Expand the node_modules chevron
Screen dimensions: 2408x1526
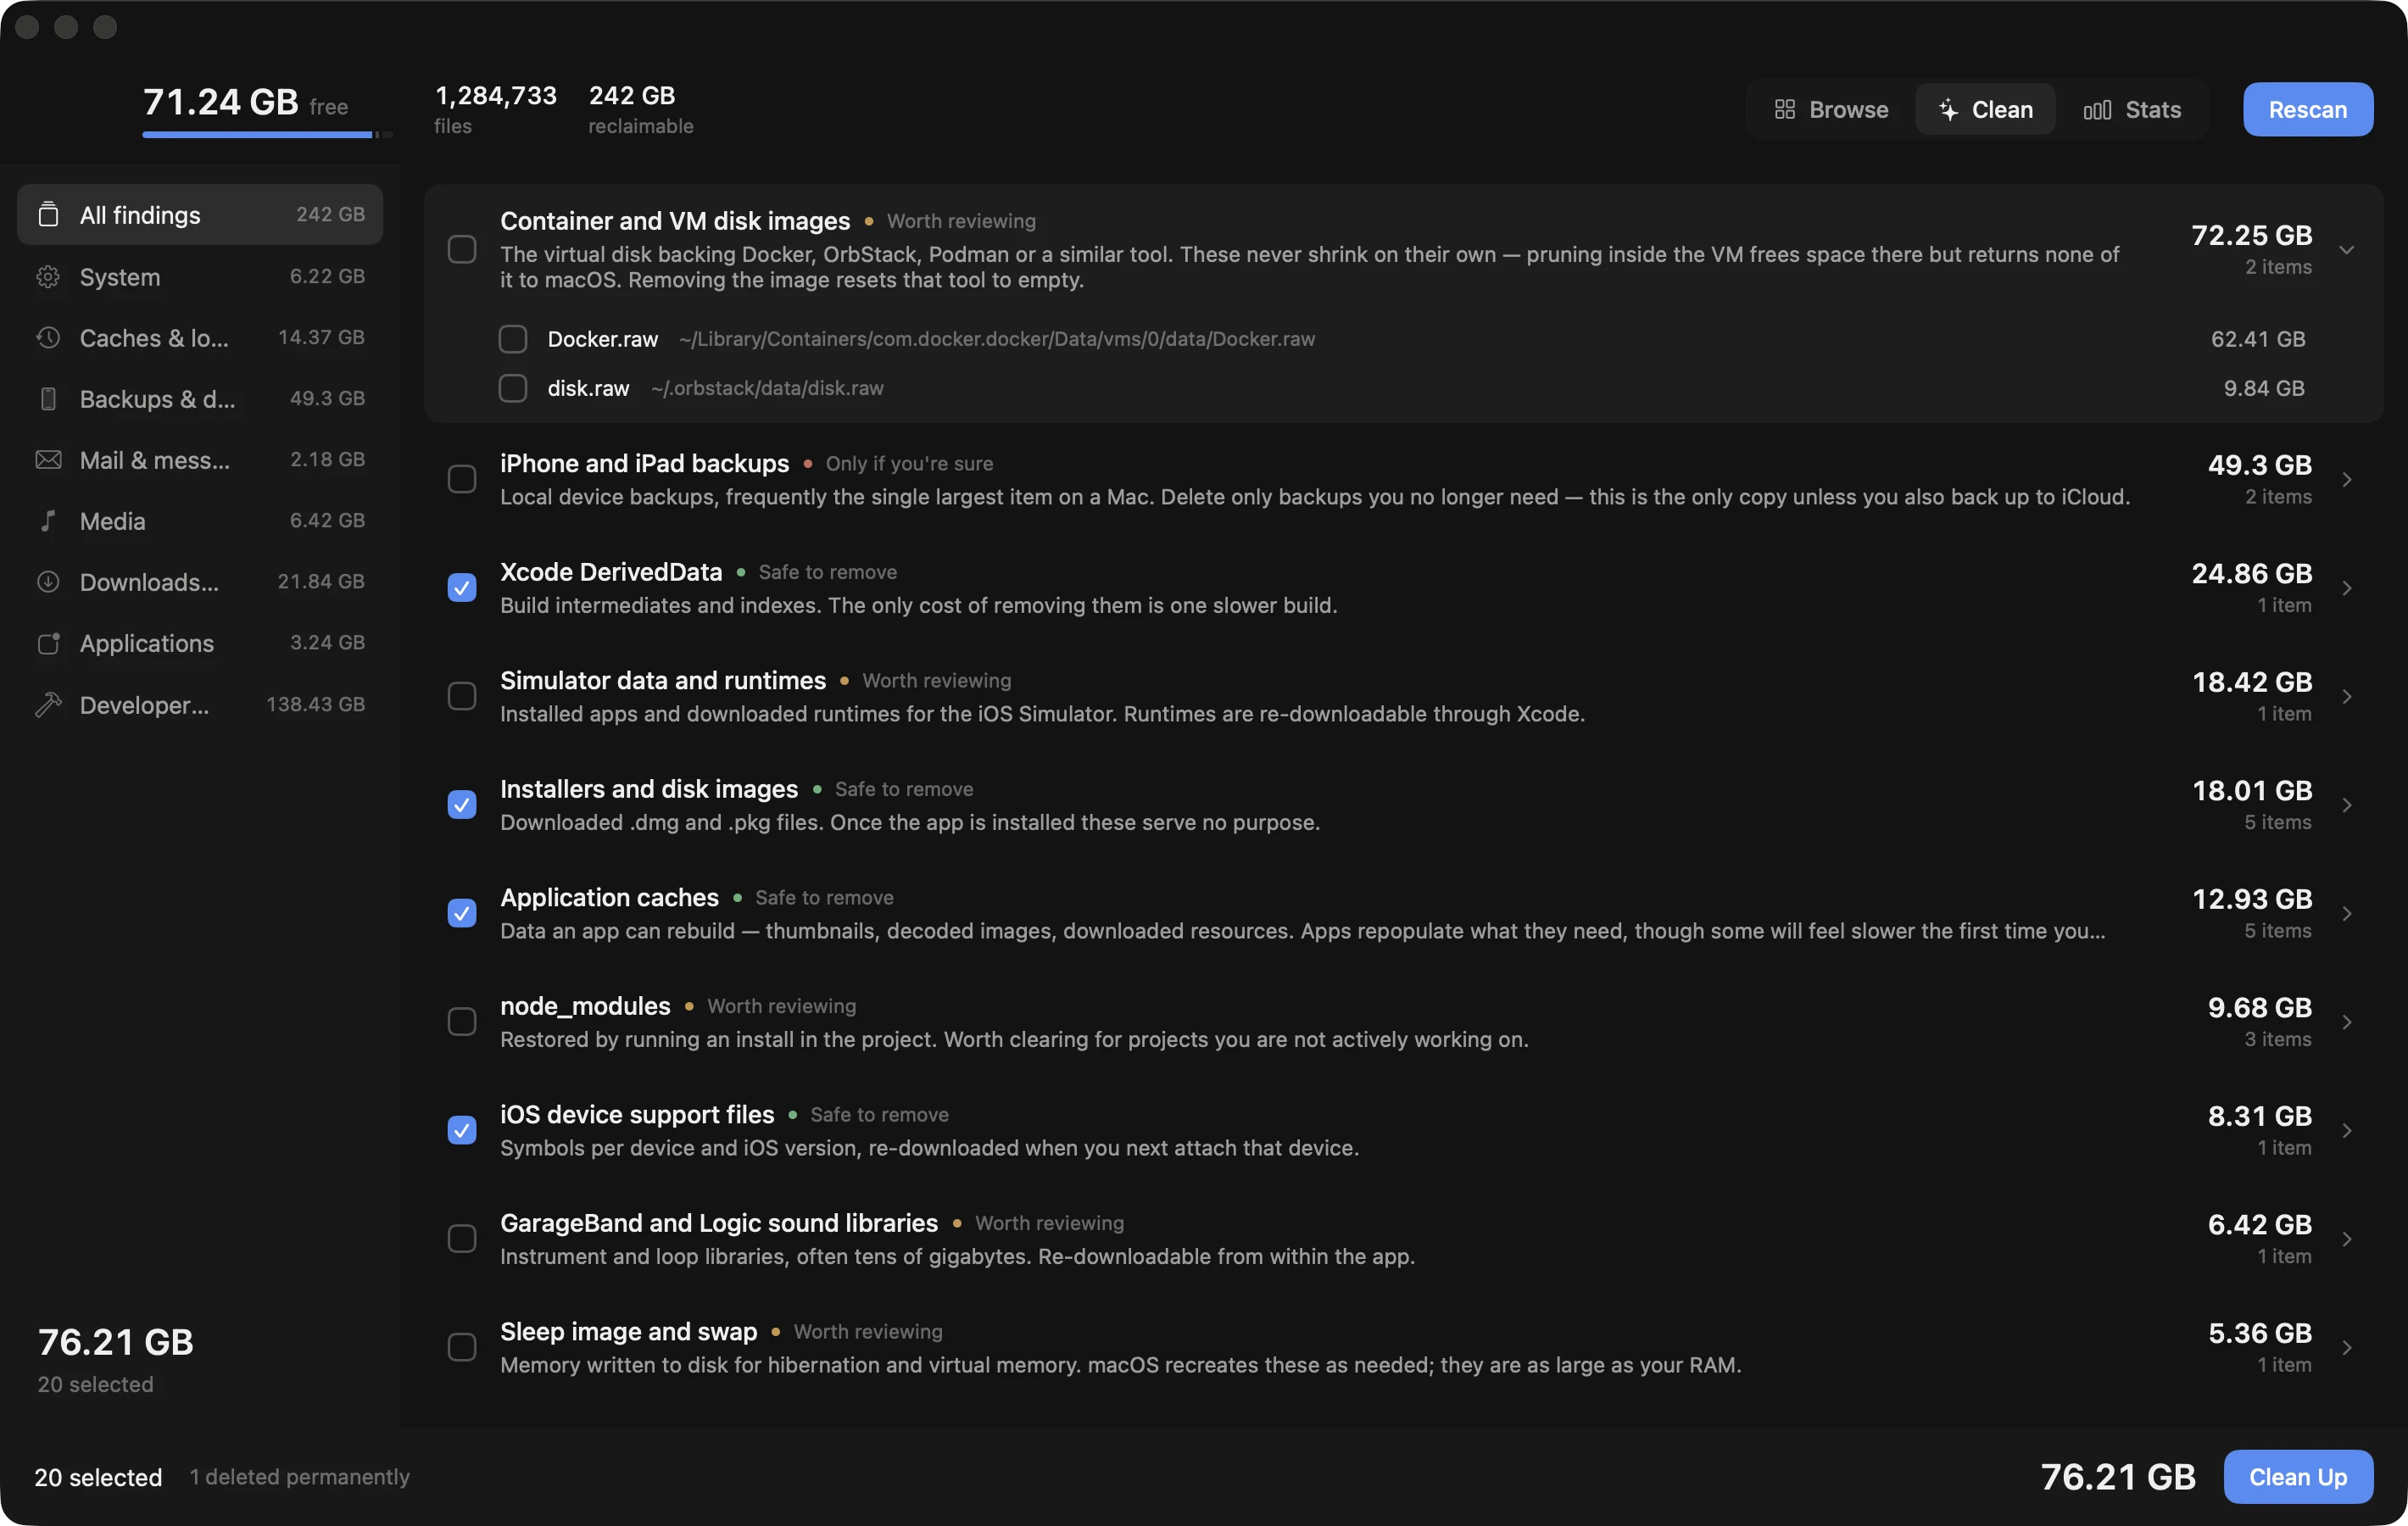(2346, 1021)
